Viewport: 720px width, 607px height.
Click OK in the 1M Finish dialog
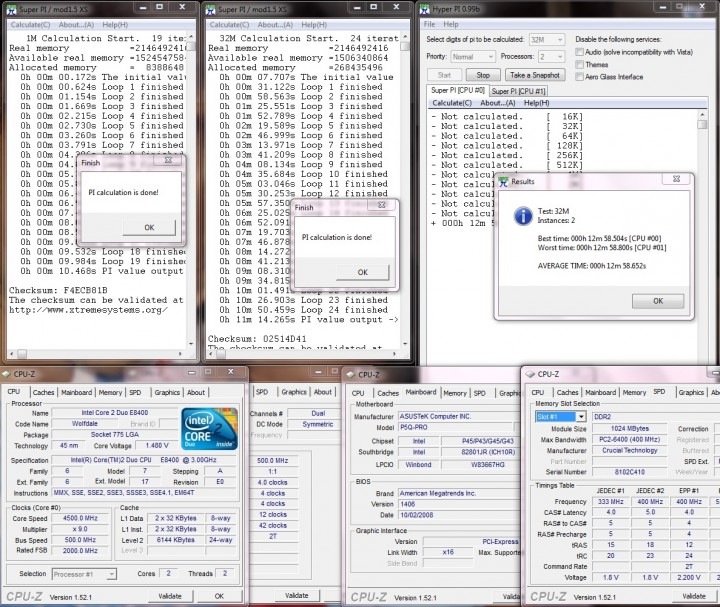(149, 227)
